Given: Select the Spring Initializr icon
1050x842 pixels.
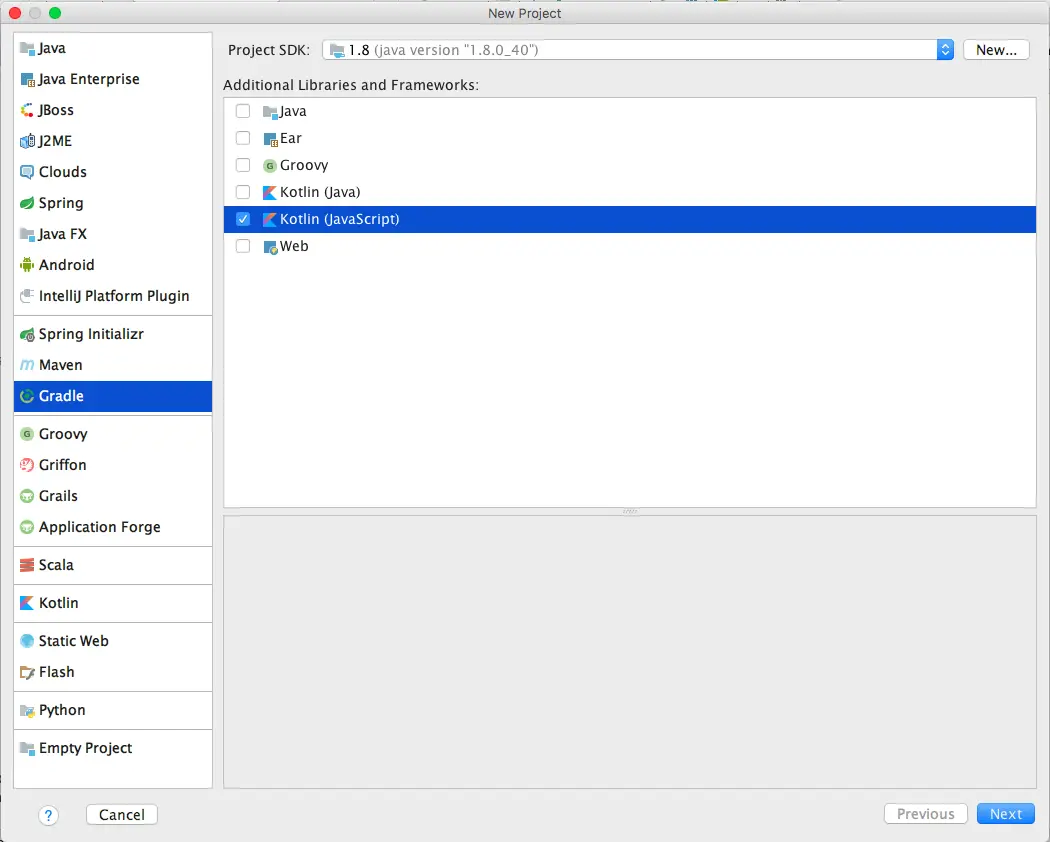Looking at the screenshot, I should [x=27, y=334].
